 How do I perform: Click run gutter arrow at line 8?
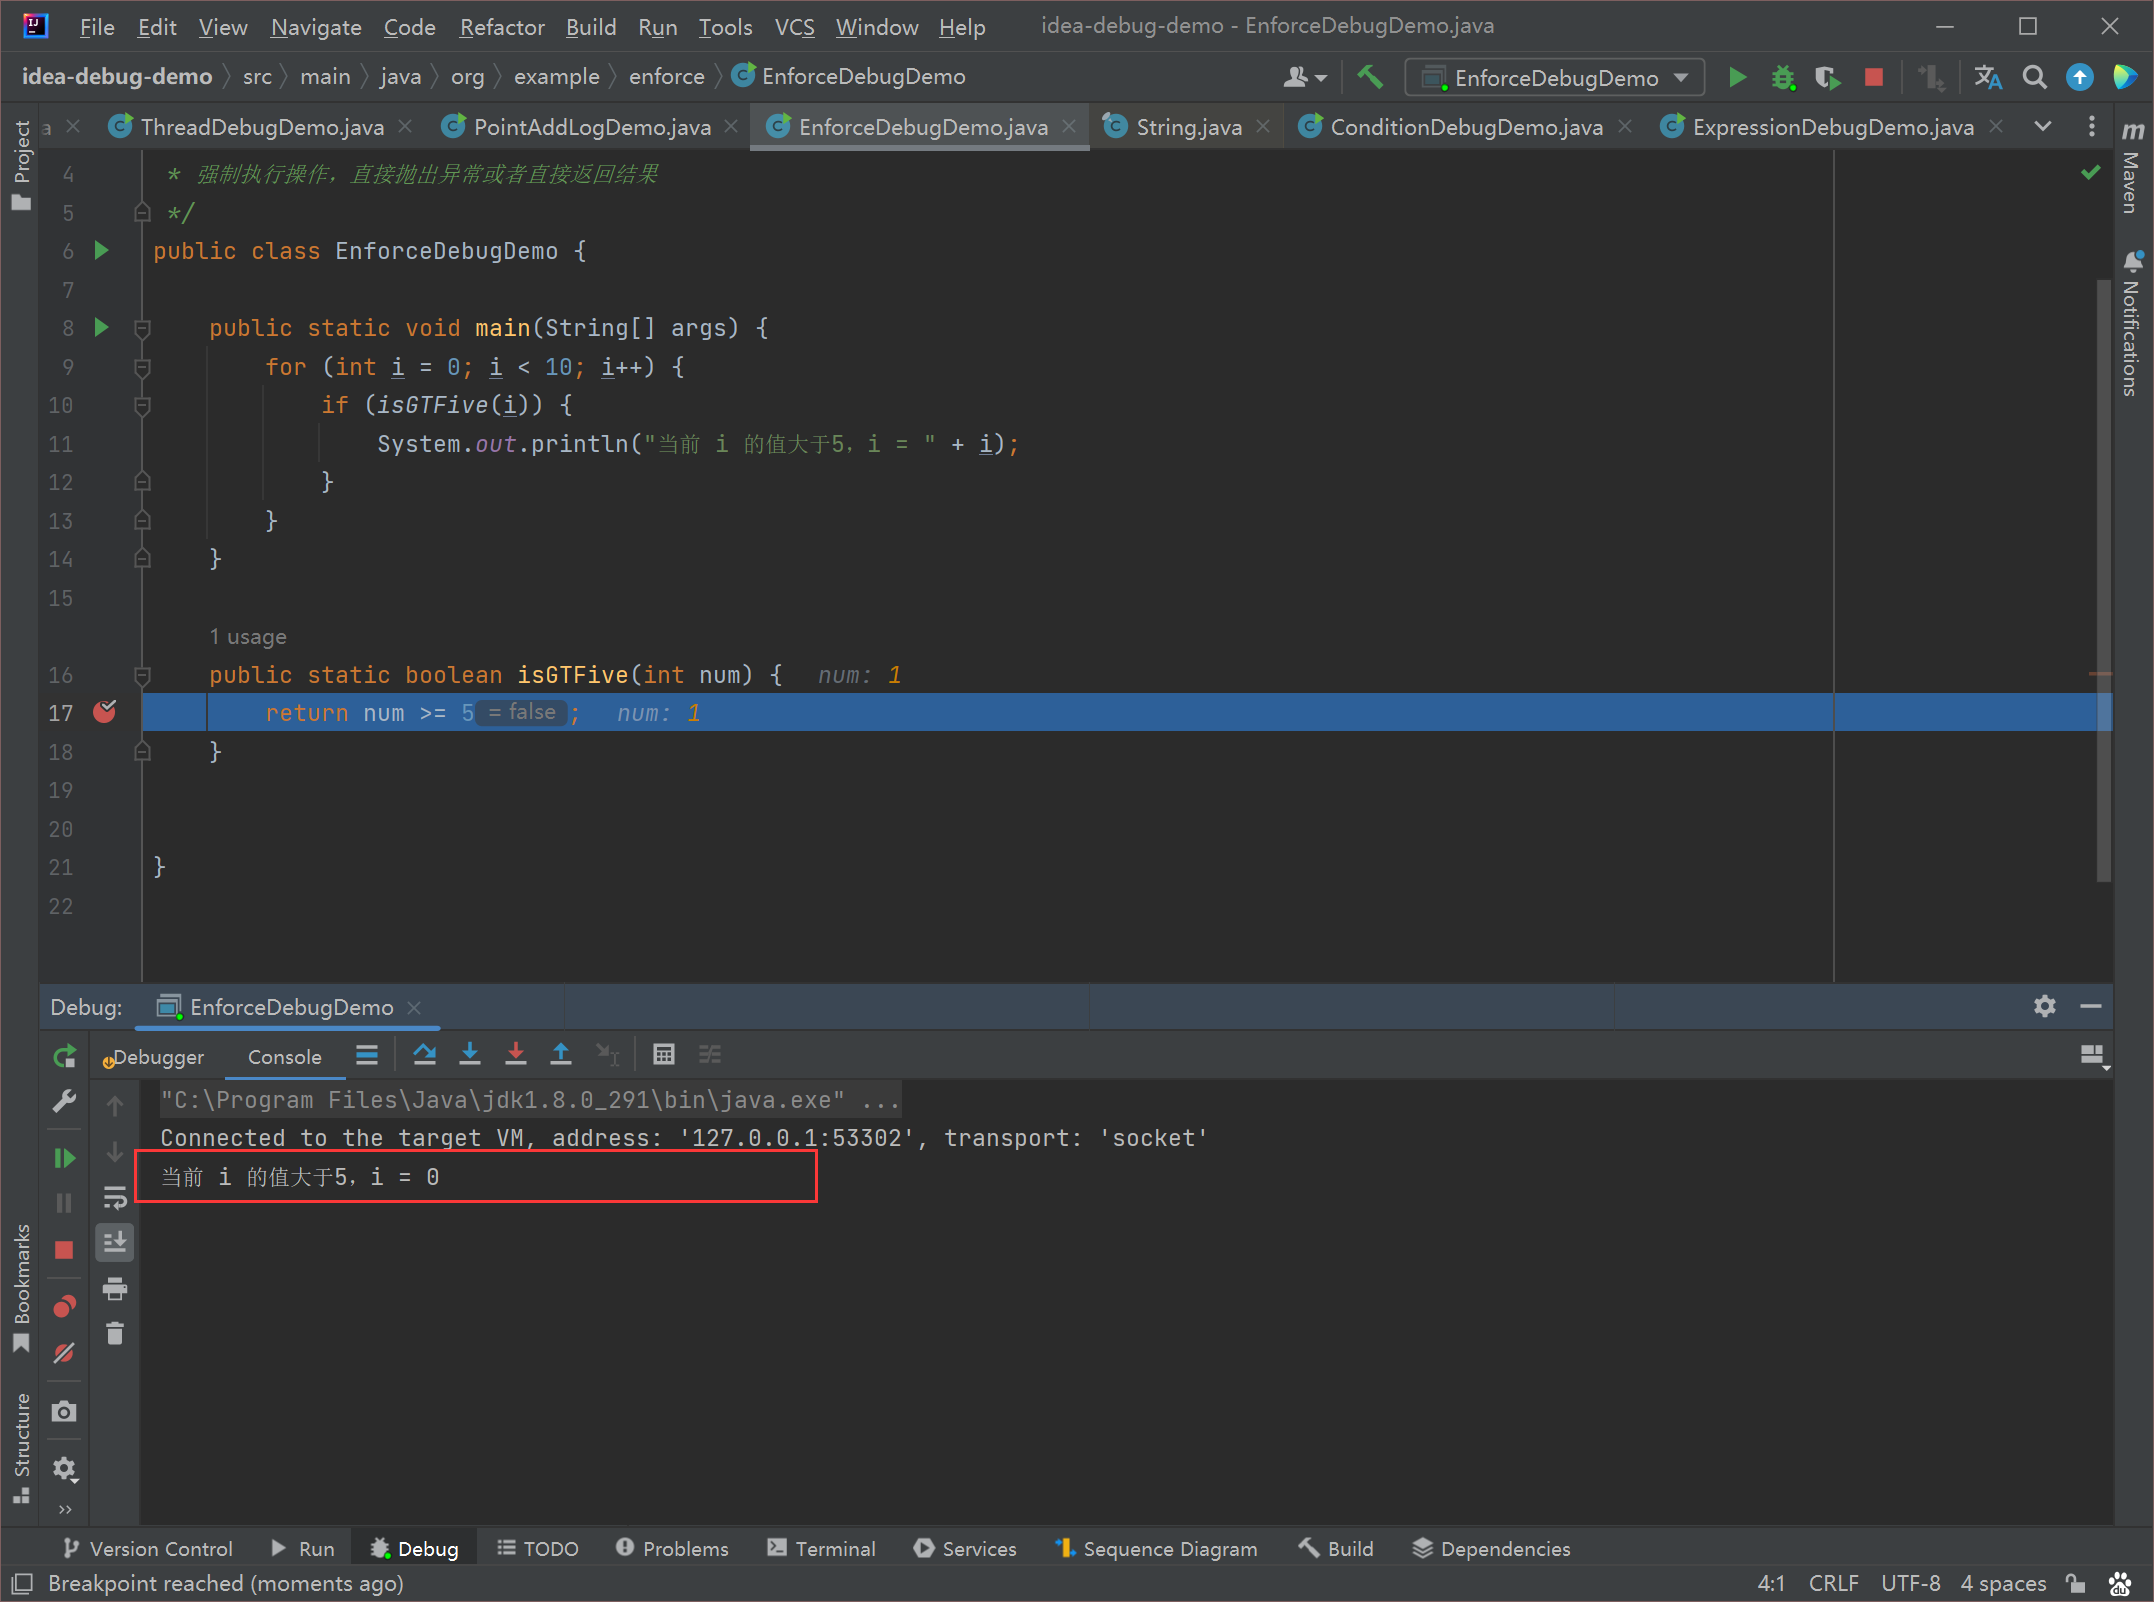tap(101, 327)
